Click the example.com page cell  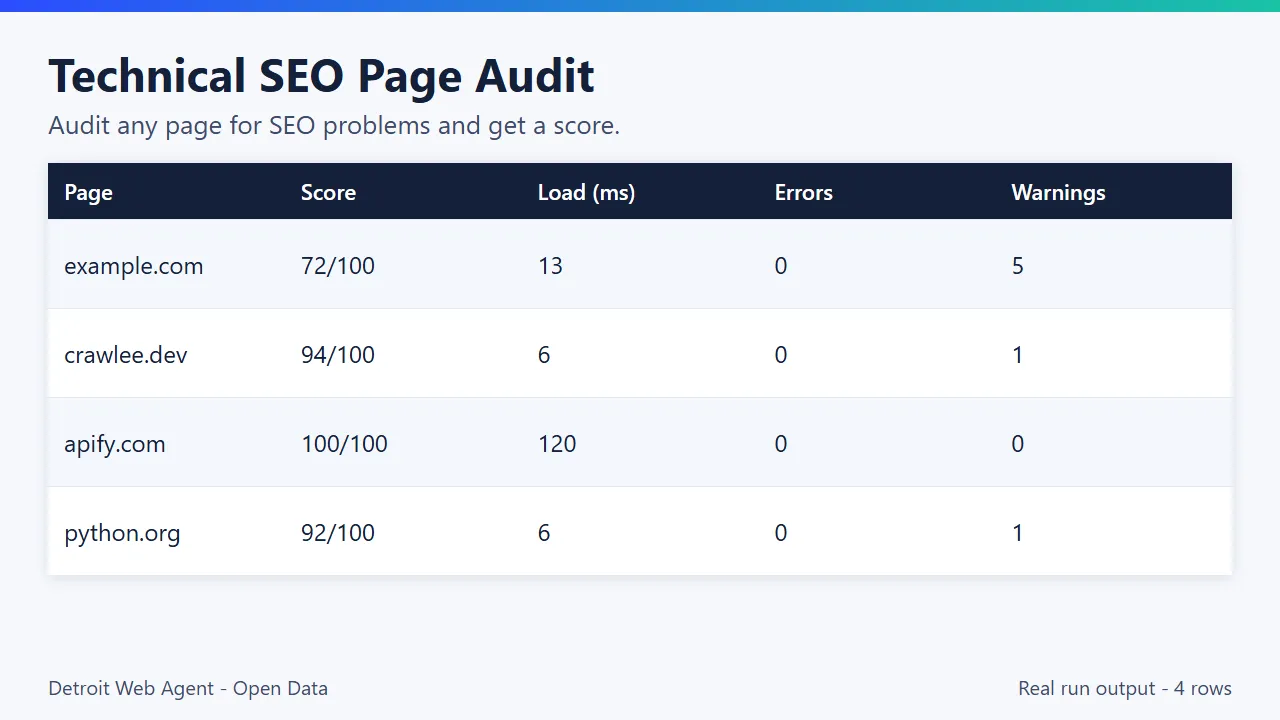(133, 266)
